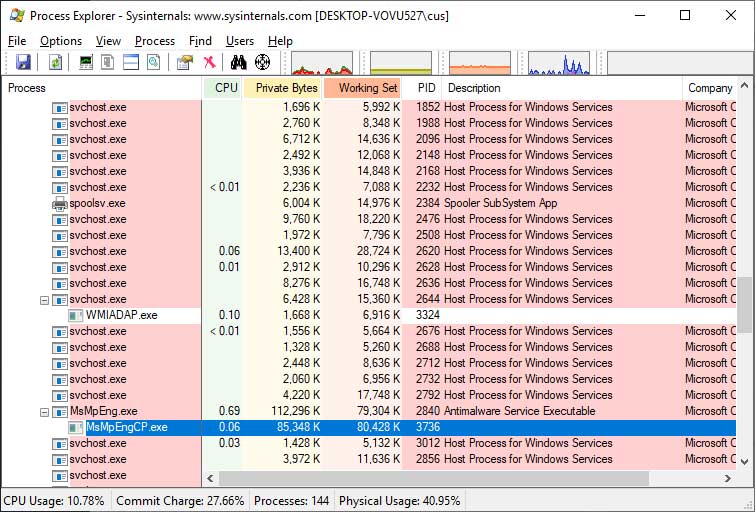Click the CPU usage history graph
The width and height of the screenshot is (755, 512).
click(321, 64)
